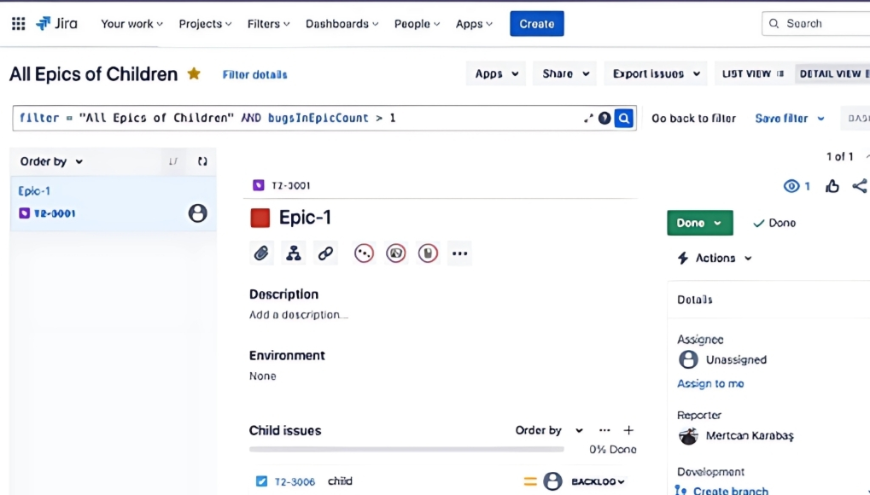Open the Dashboards menu
Image resolution: width=870 pixels, height=495 pixels.
tap(342, 24)
